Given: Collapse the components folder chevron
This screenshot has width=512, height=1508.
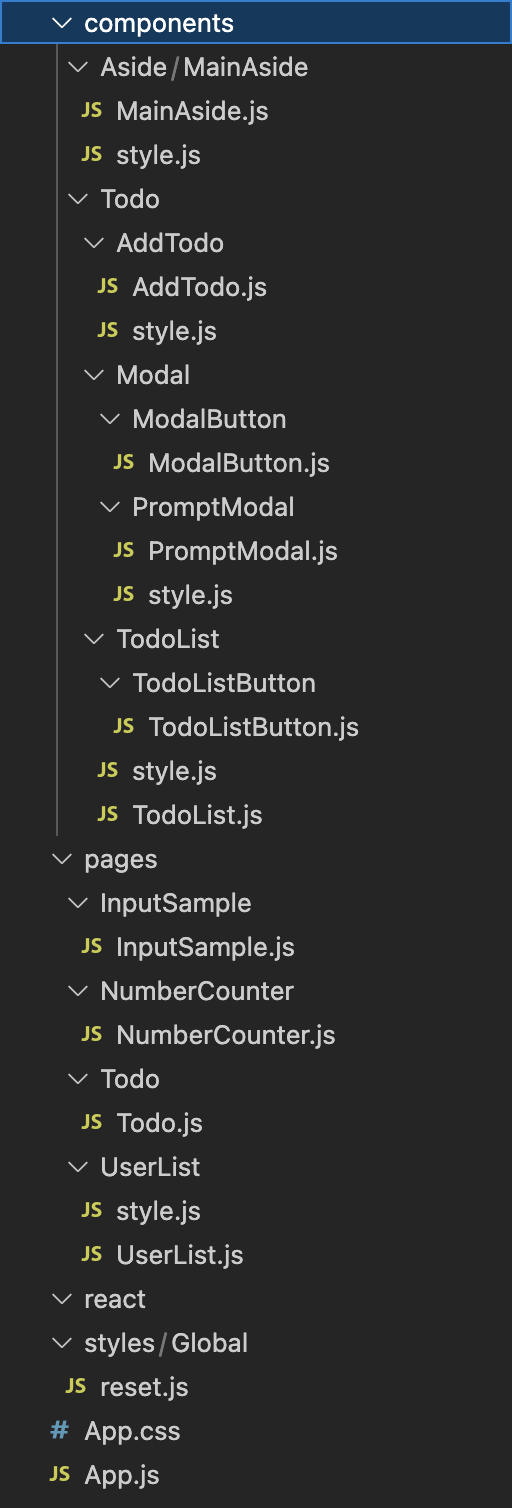Looking at the screenshot, I should [x=61, y=23].
